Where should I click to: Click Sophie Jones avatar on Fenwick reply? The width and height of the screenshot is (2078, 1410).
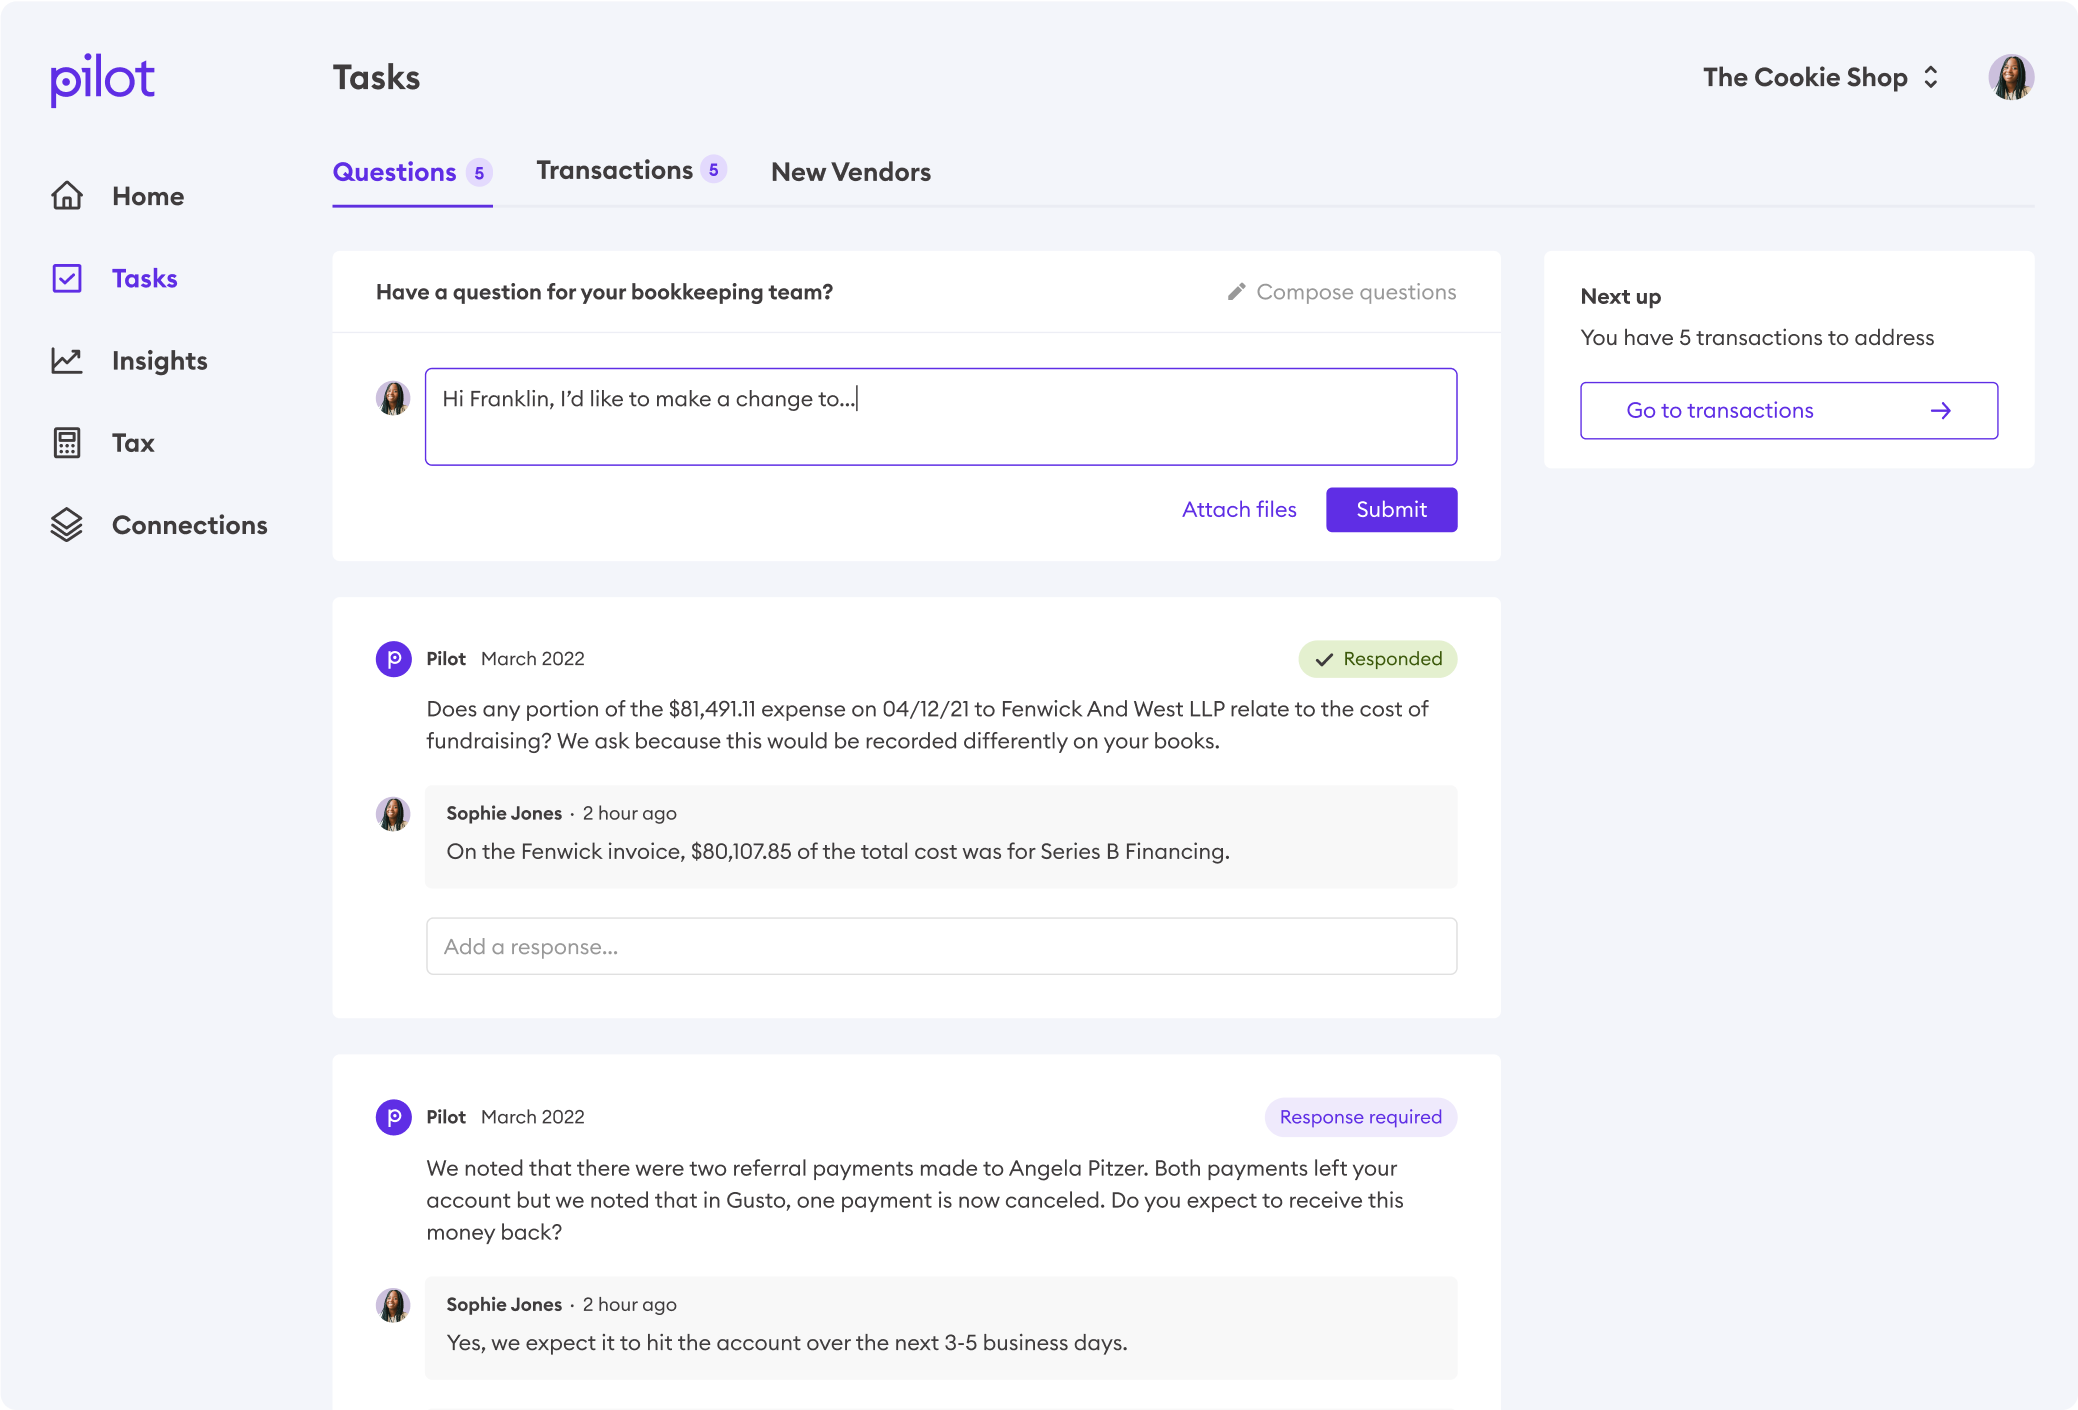(393, 814)
